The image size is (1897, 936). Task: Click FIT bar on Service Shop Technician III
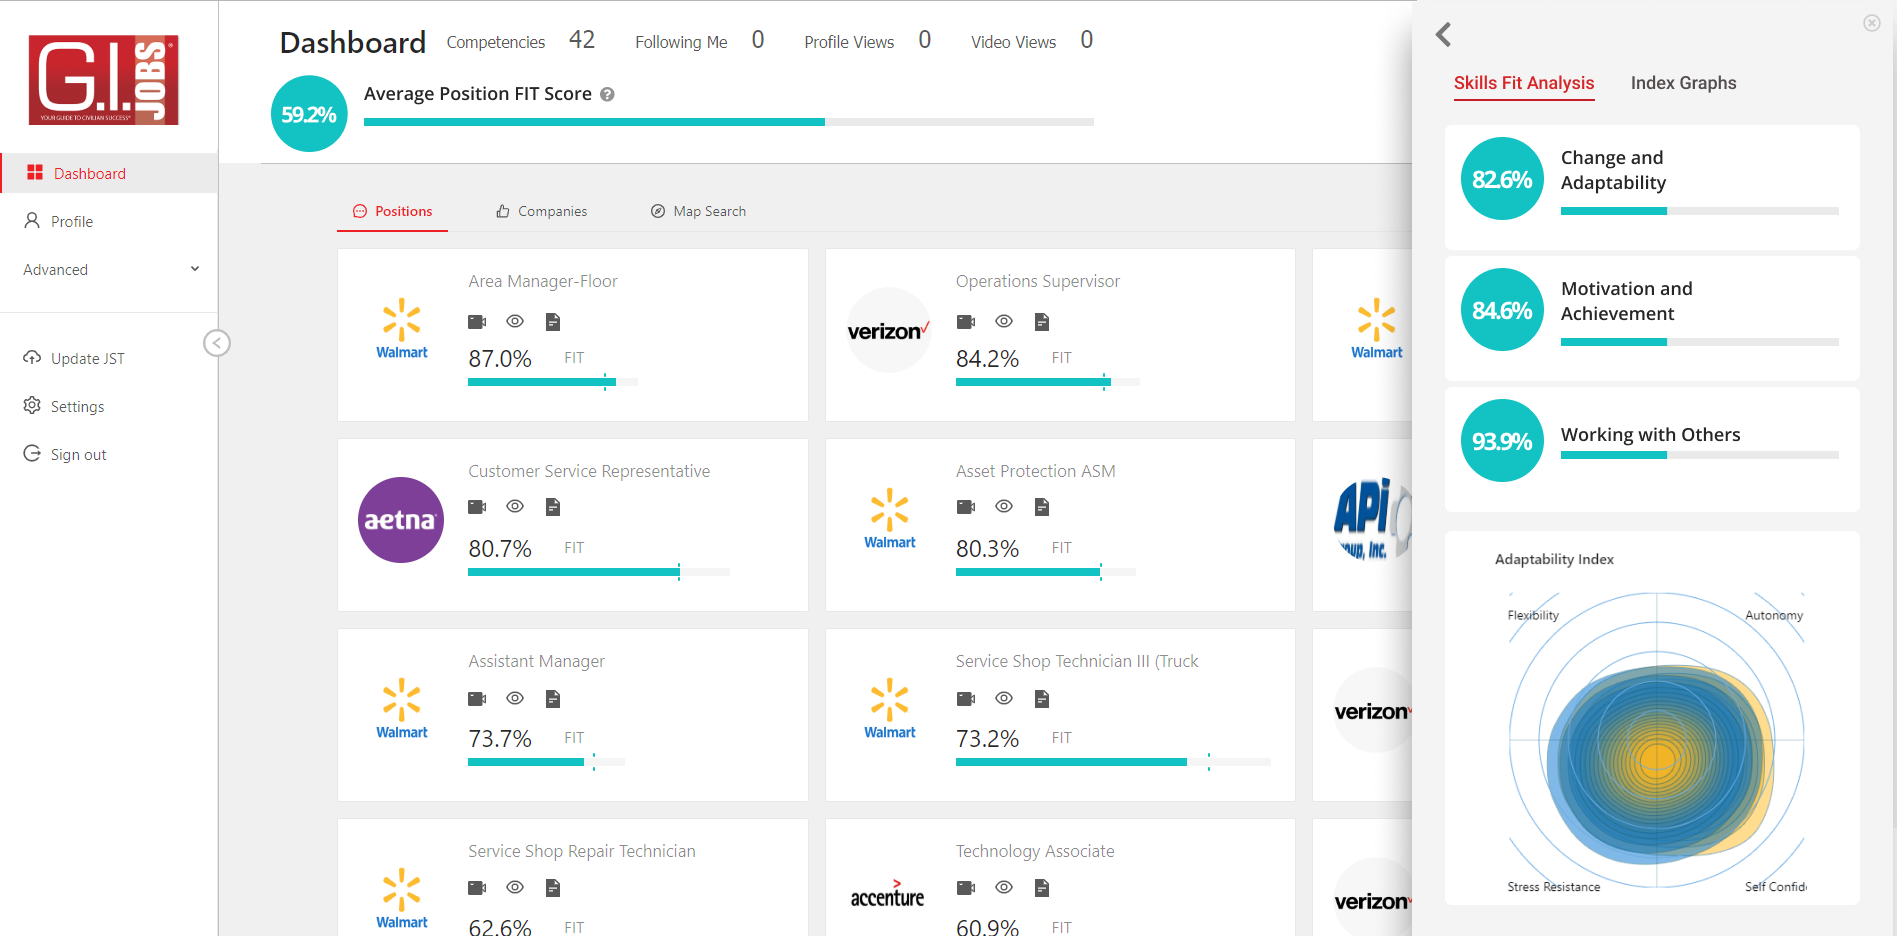(1113, 762)
